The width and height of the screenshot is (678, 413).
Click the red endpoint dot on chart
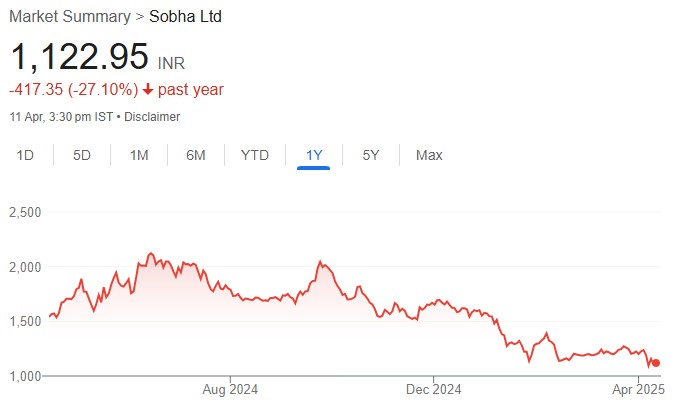[656, 363]
